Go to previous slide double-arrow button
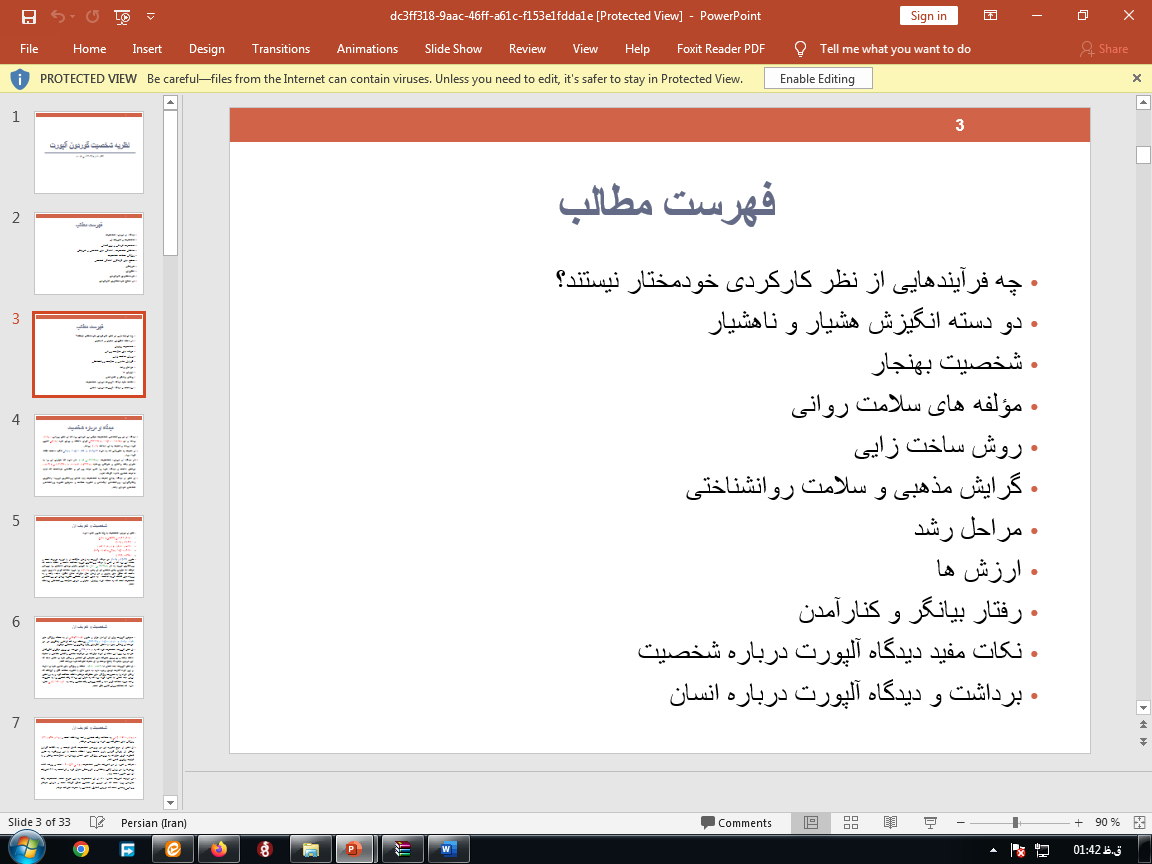This screenshot has width=1152, height=864. (1143, 726)
